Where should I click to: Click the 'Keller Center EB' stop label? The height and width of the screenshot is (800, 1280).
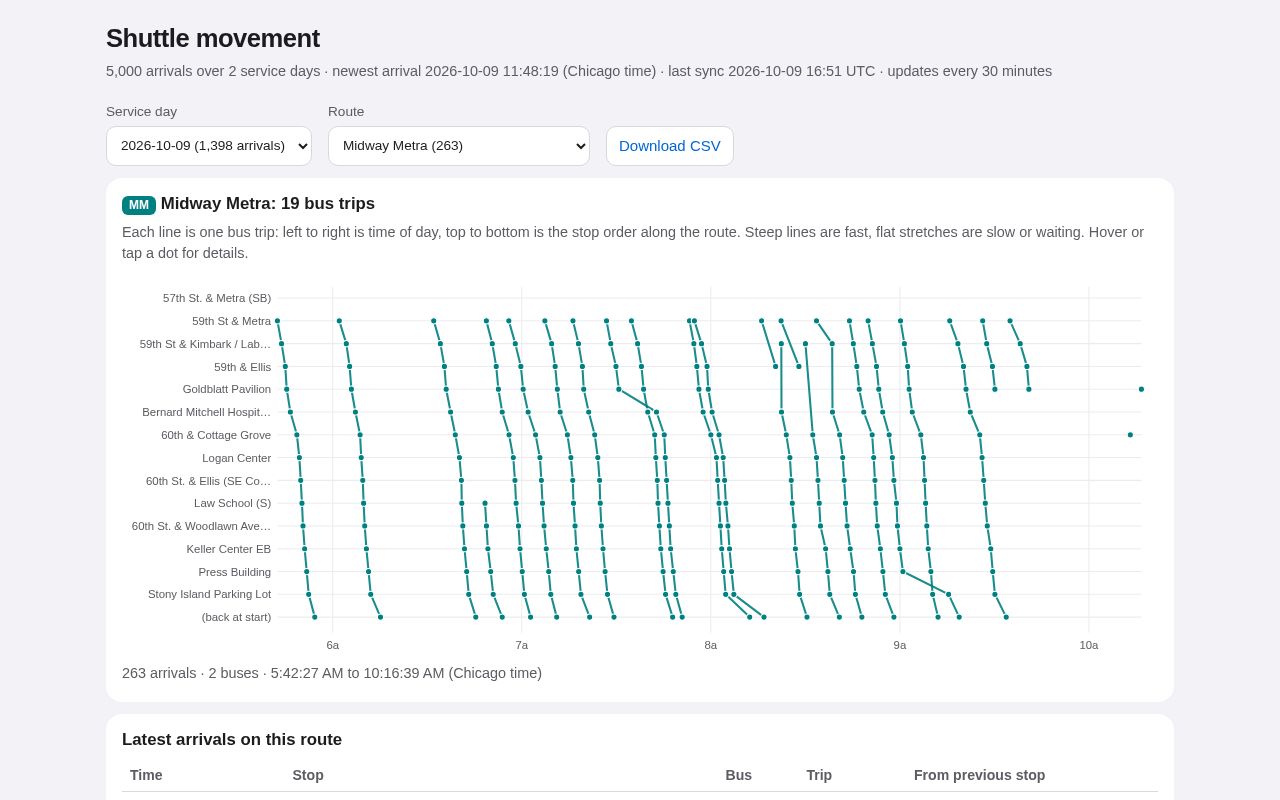click(228, 549)
